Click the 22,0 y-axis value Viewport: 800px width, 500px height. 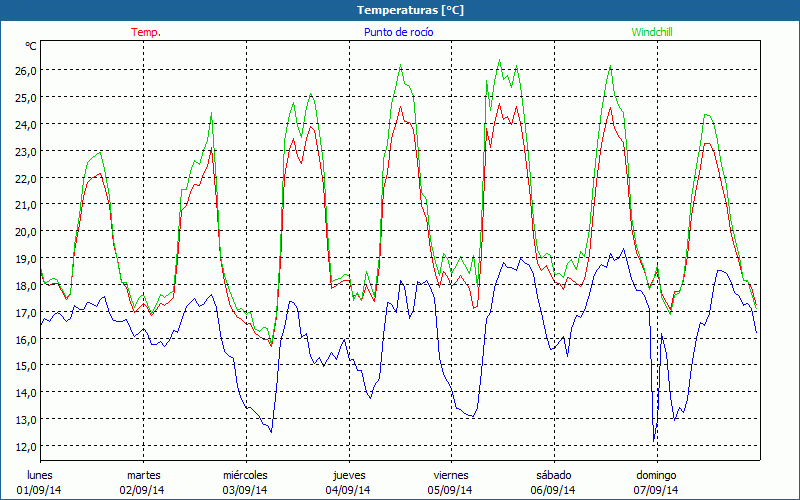point(24,178)
